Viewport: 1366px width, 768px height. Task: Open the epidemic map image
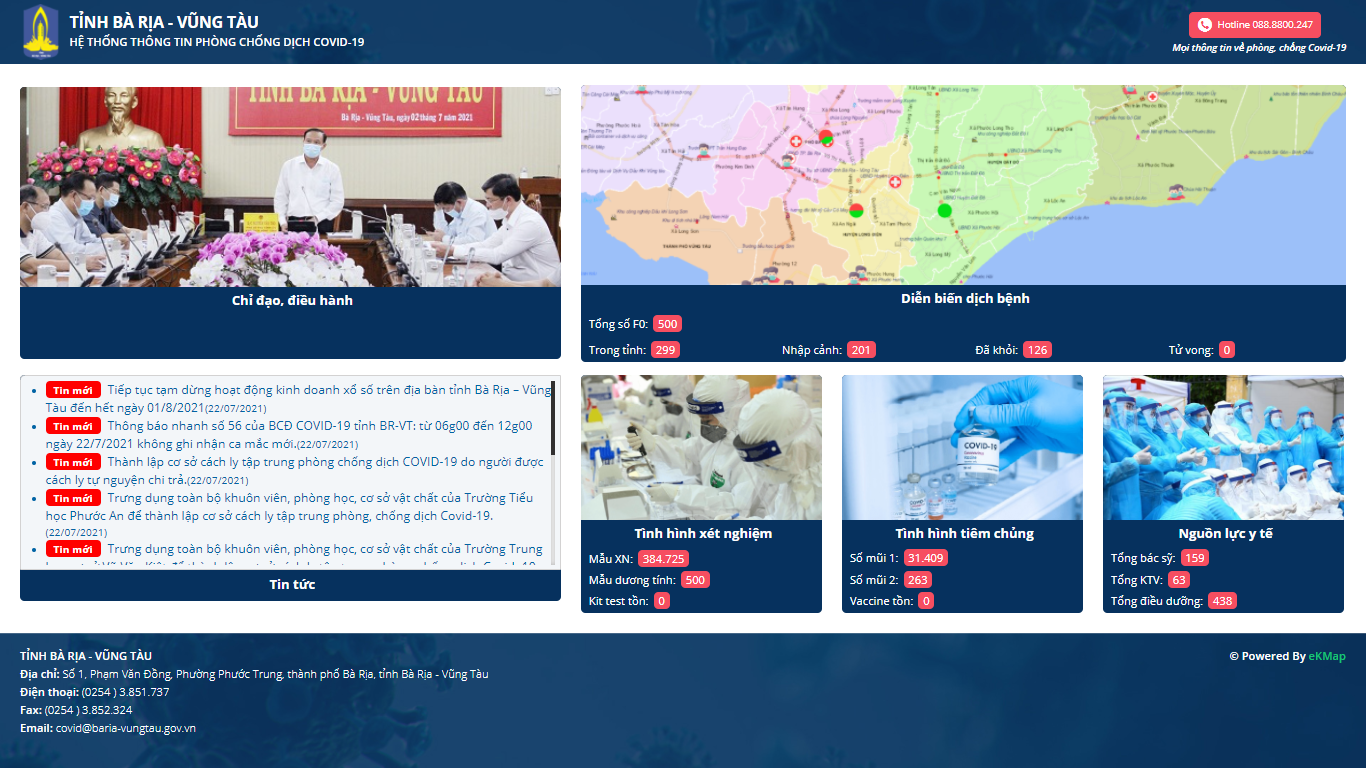(963, 185)
